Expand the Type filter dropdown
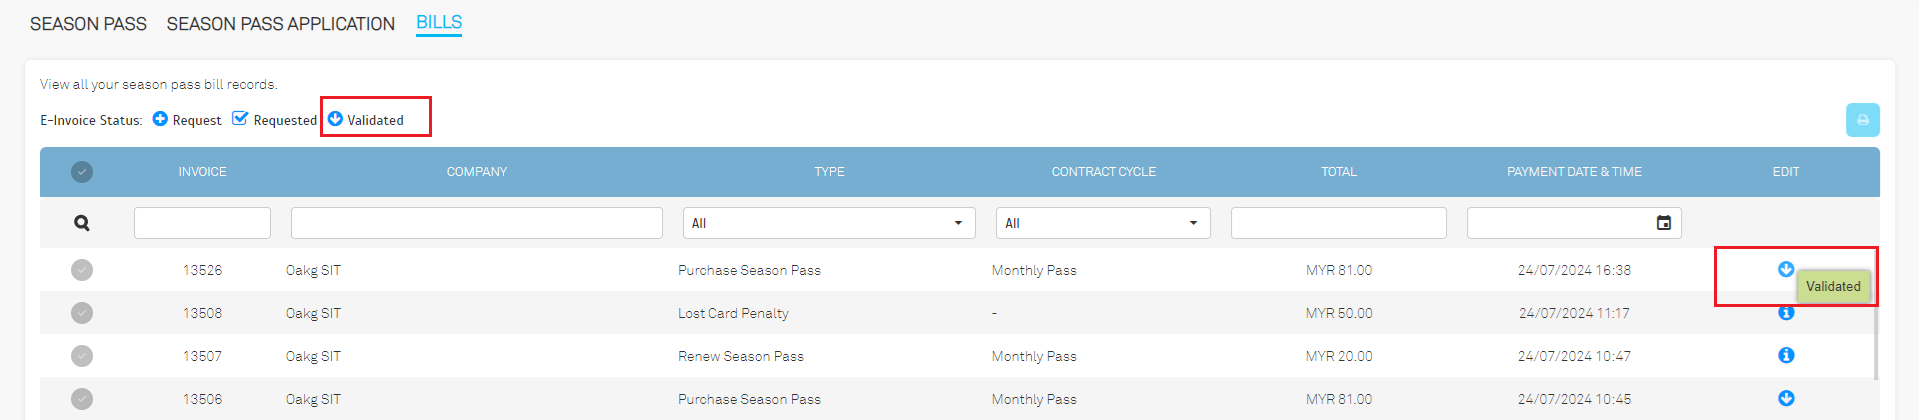Viewport: 1919px width, 420px height. [x=829, y=223]
